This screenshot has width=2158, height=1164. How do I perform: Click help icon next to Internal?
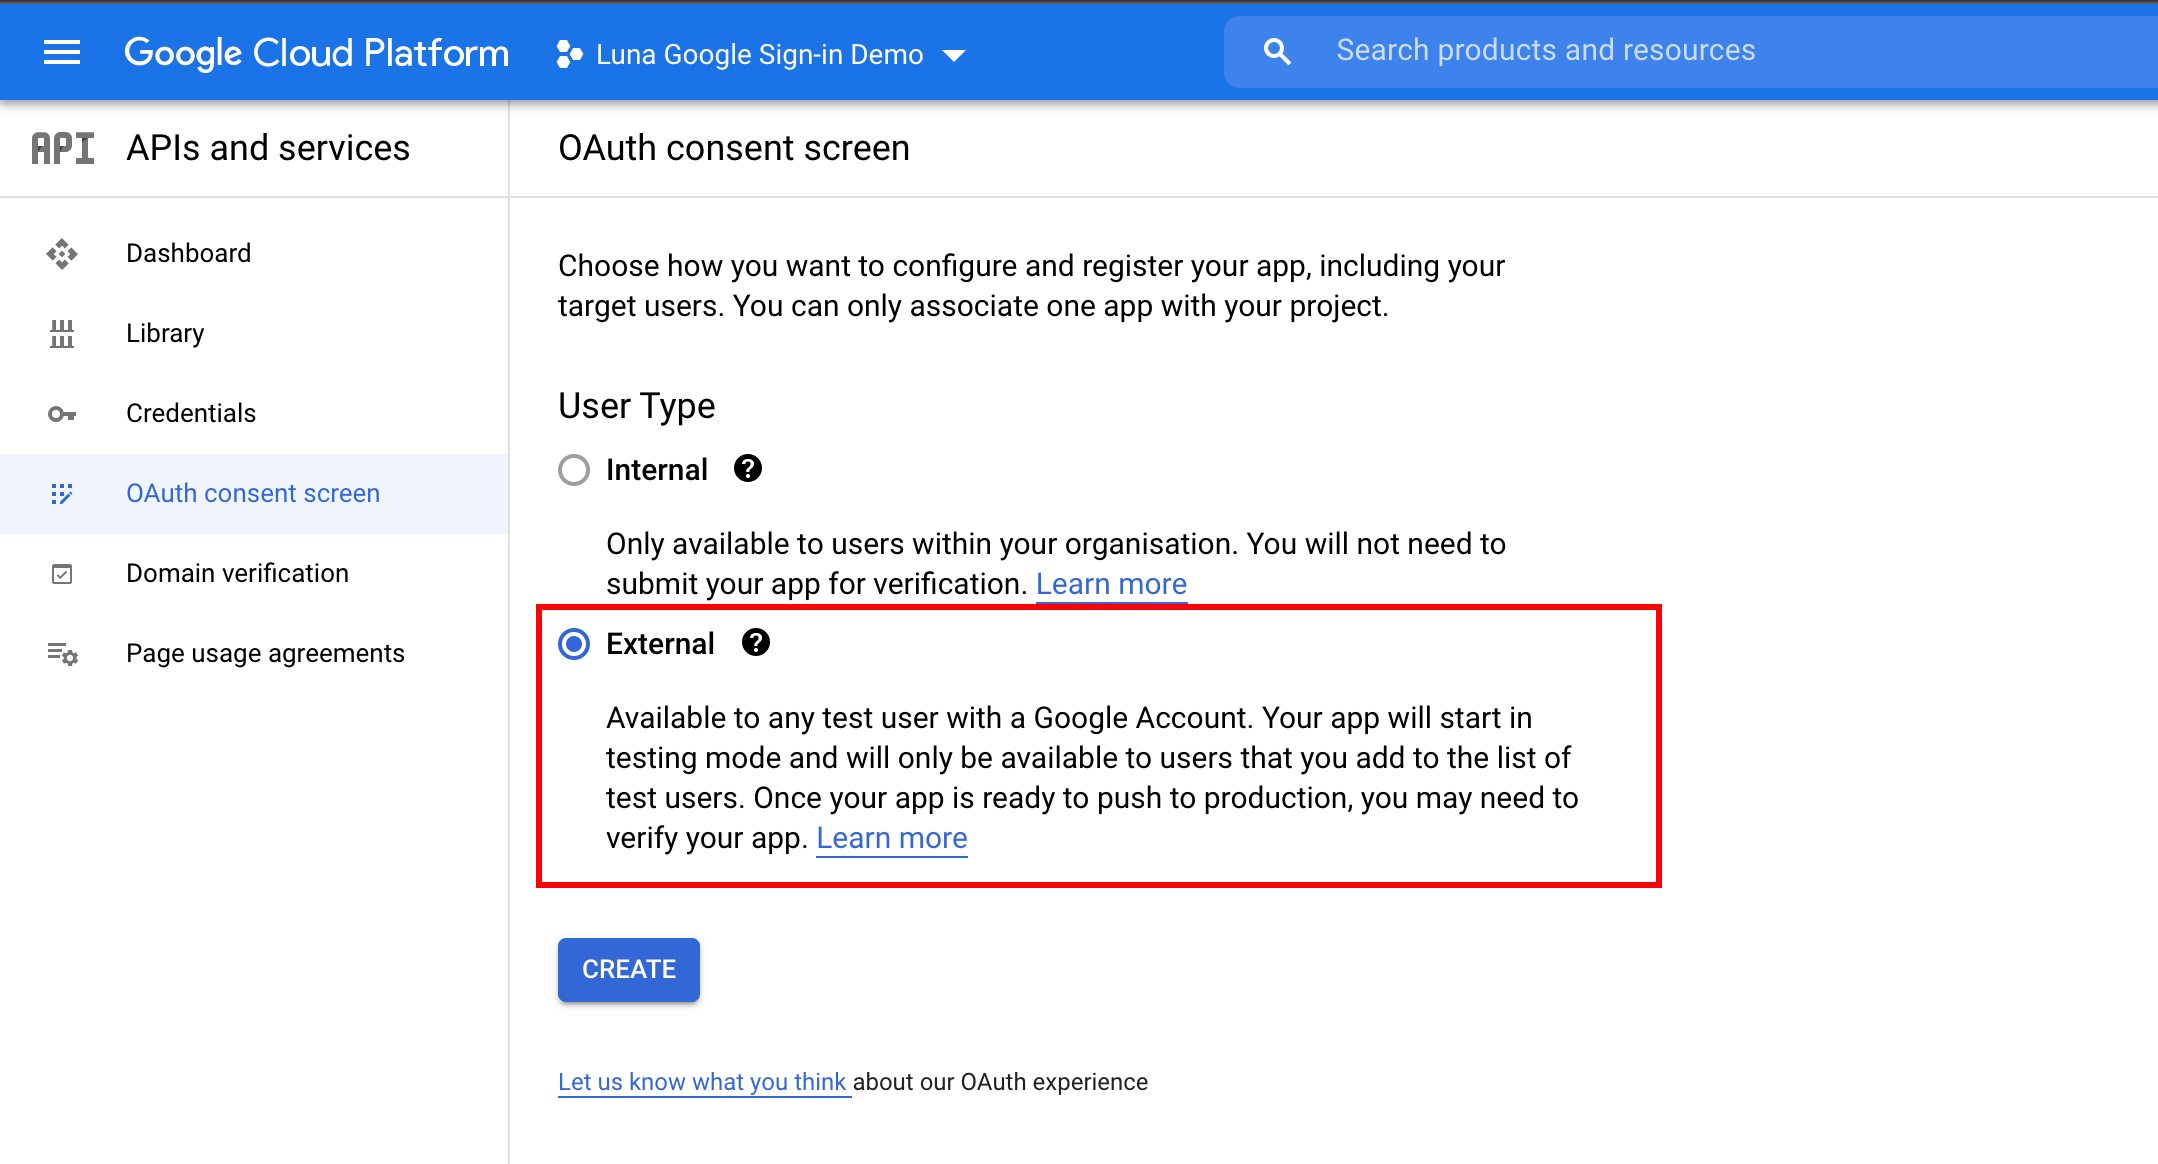(x=748, y=468)
